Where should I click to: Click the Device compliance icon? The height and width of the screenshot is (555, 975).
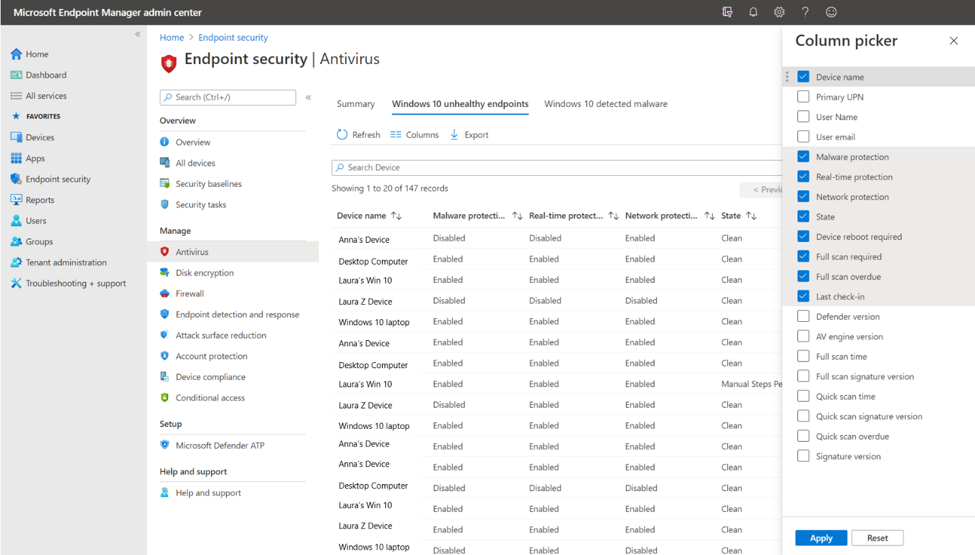pyautogui.click(x=165, y=377)
